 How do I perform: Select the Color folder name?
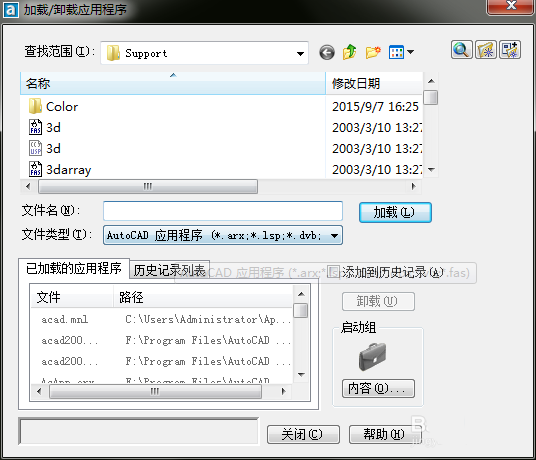62,107
